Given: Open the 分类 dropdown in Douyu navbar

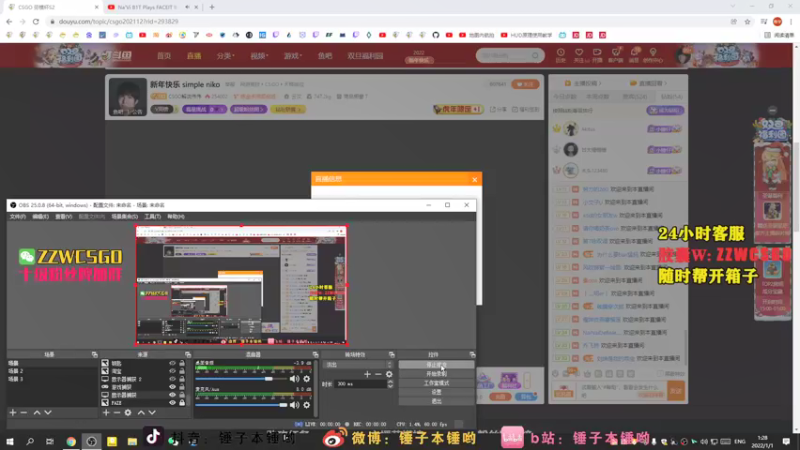Looking at the screenshot, I should pyautogui.click(x=225, y=56).
